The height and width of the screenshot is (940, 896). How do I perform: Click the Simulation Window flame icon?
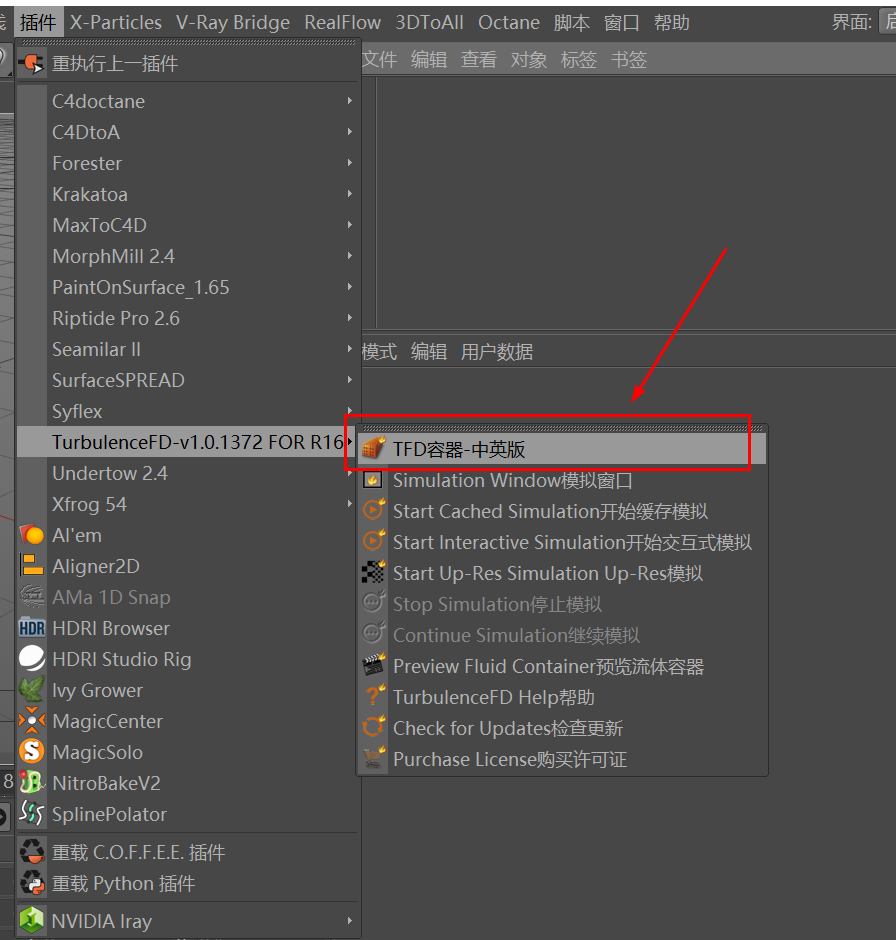(373, 480)
